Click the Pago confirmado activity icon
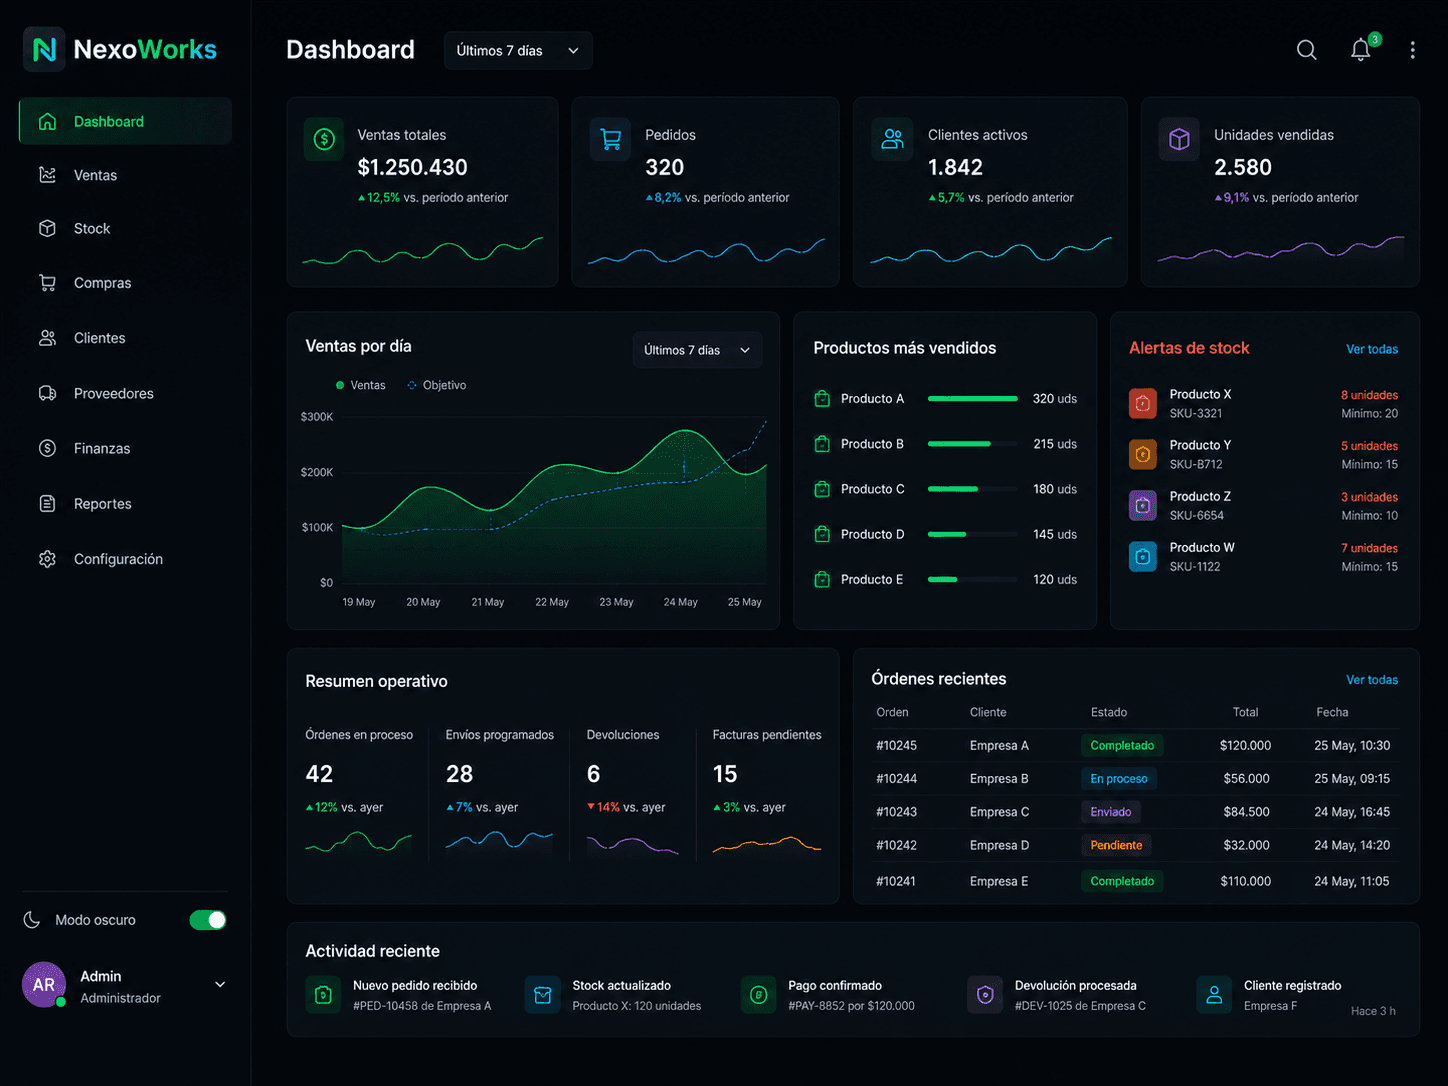The image size is (1448, 1086). (758, 995)
